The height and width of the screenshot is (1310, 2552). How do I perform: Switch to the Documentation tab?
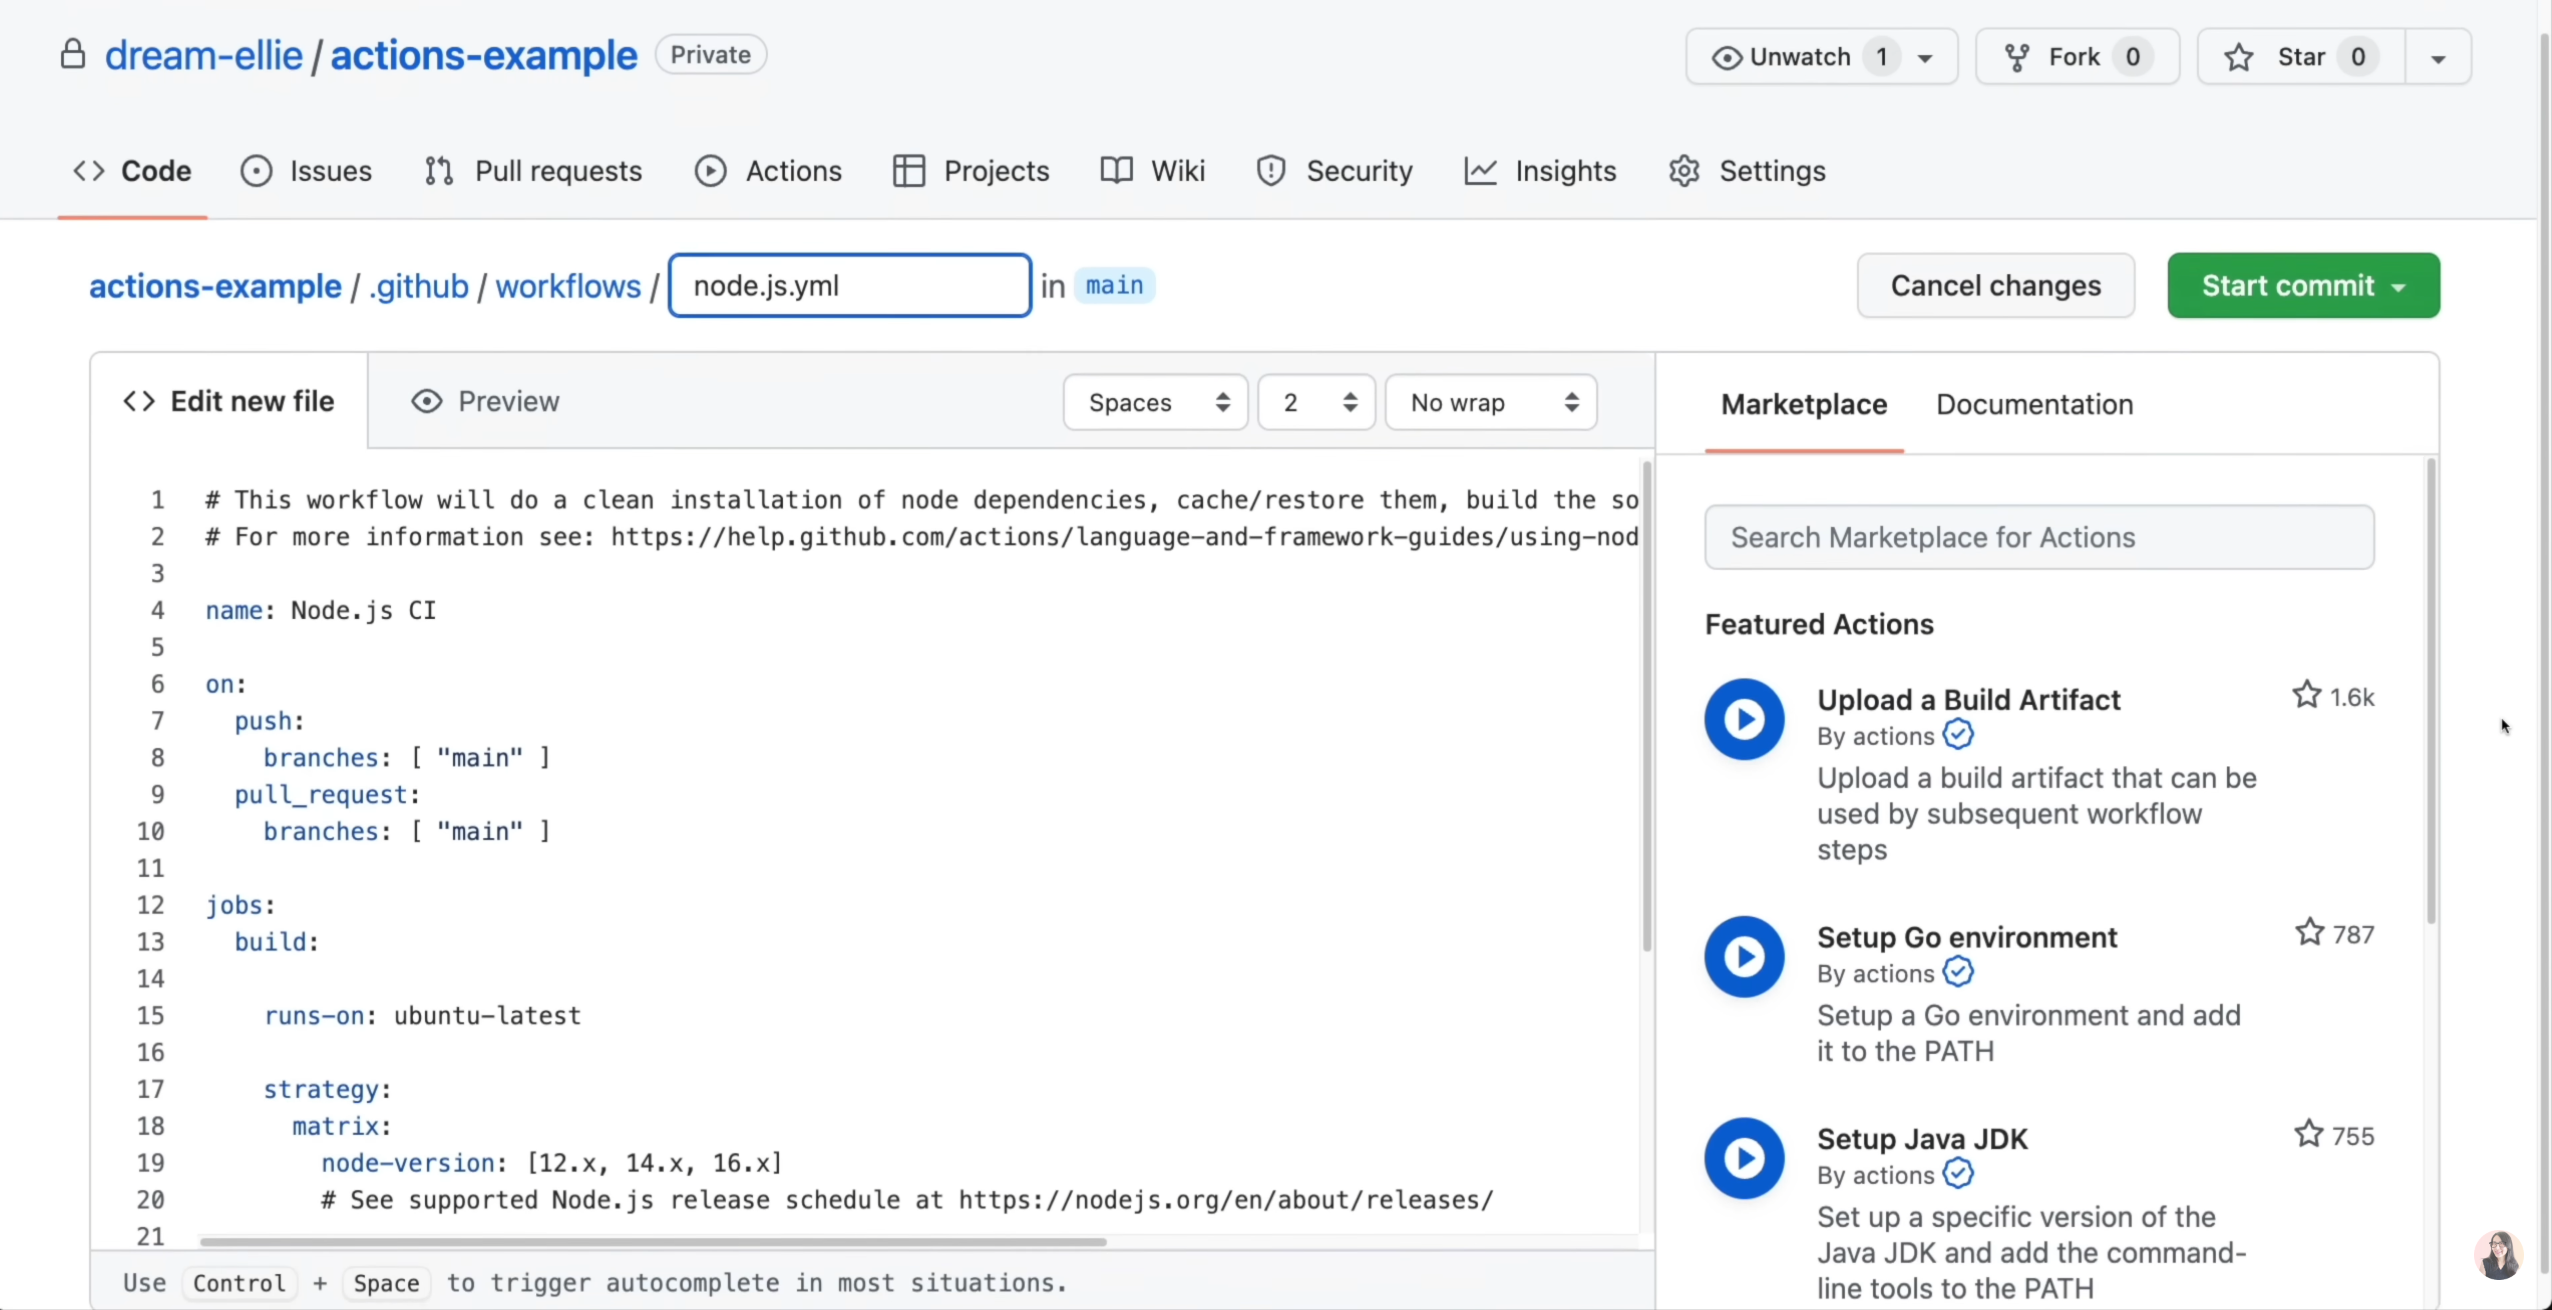(x=2034, y=404)
